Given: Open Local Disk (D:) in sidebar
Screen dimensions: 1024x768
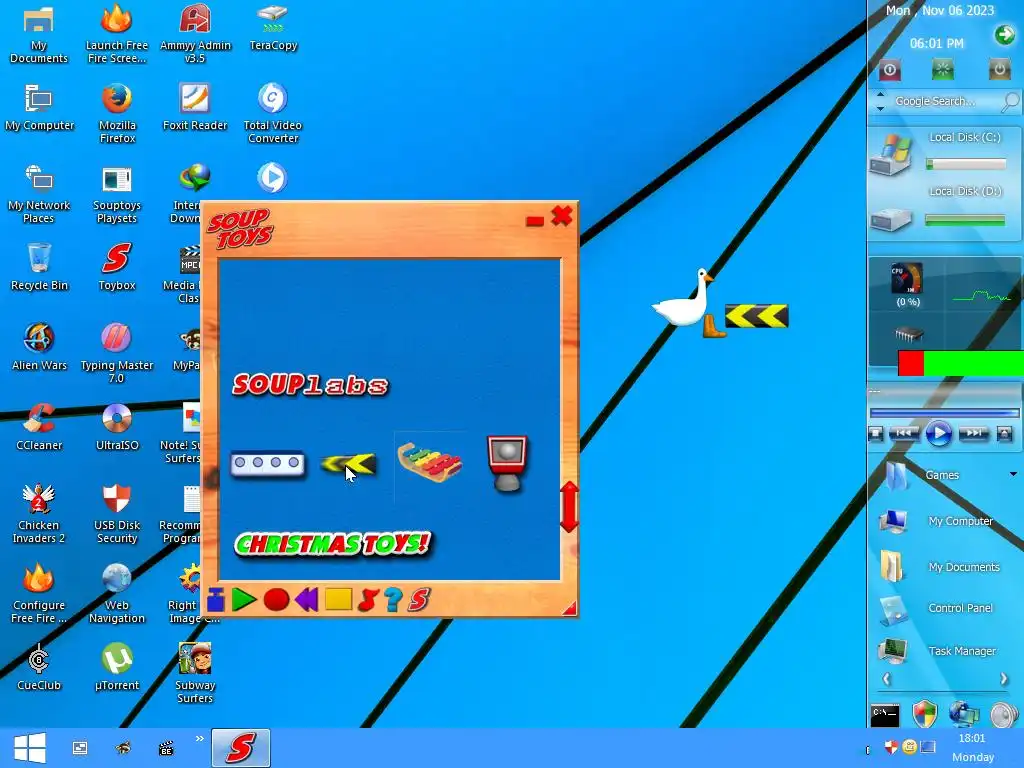Looking at the screenshot, I should 944,210.
